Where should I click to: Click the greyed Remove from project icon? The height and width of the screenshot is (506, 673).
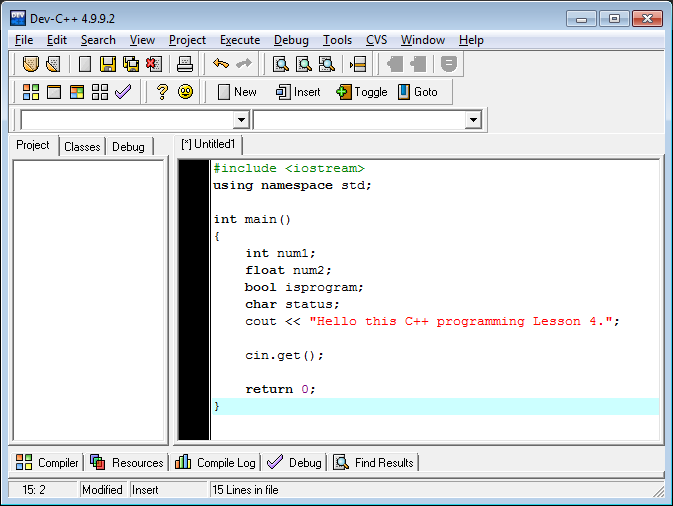point(418,64)
